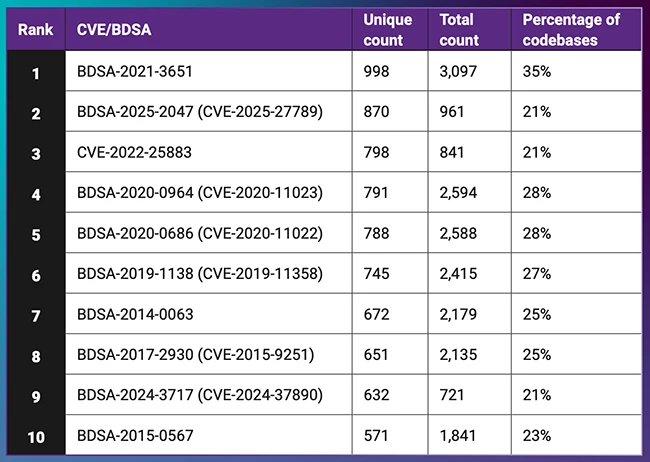This screenshot has height=462, width=650.
Task: Select the 35% codebases cell
Action: pyautogui.click(x=536, y=72)
